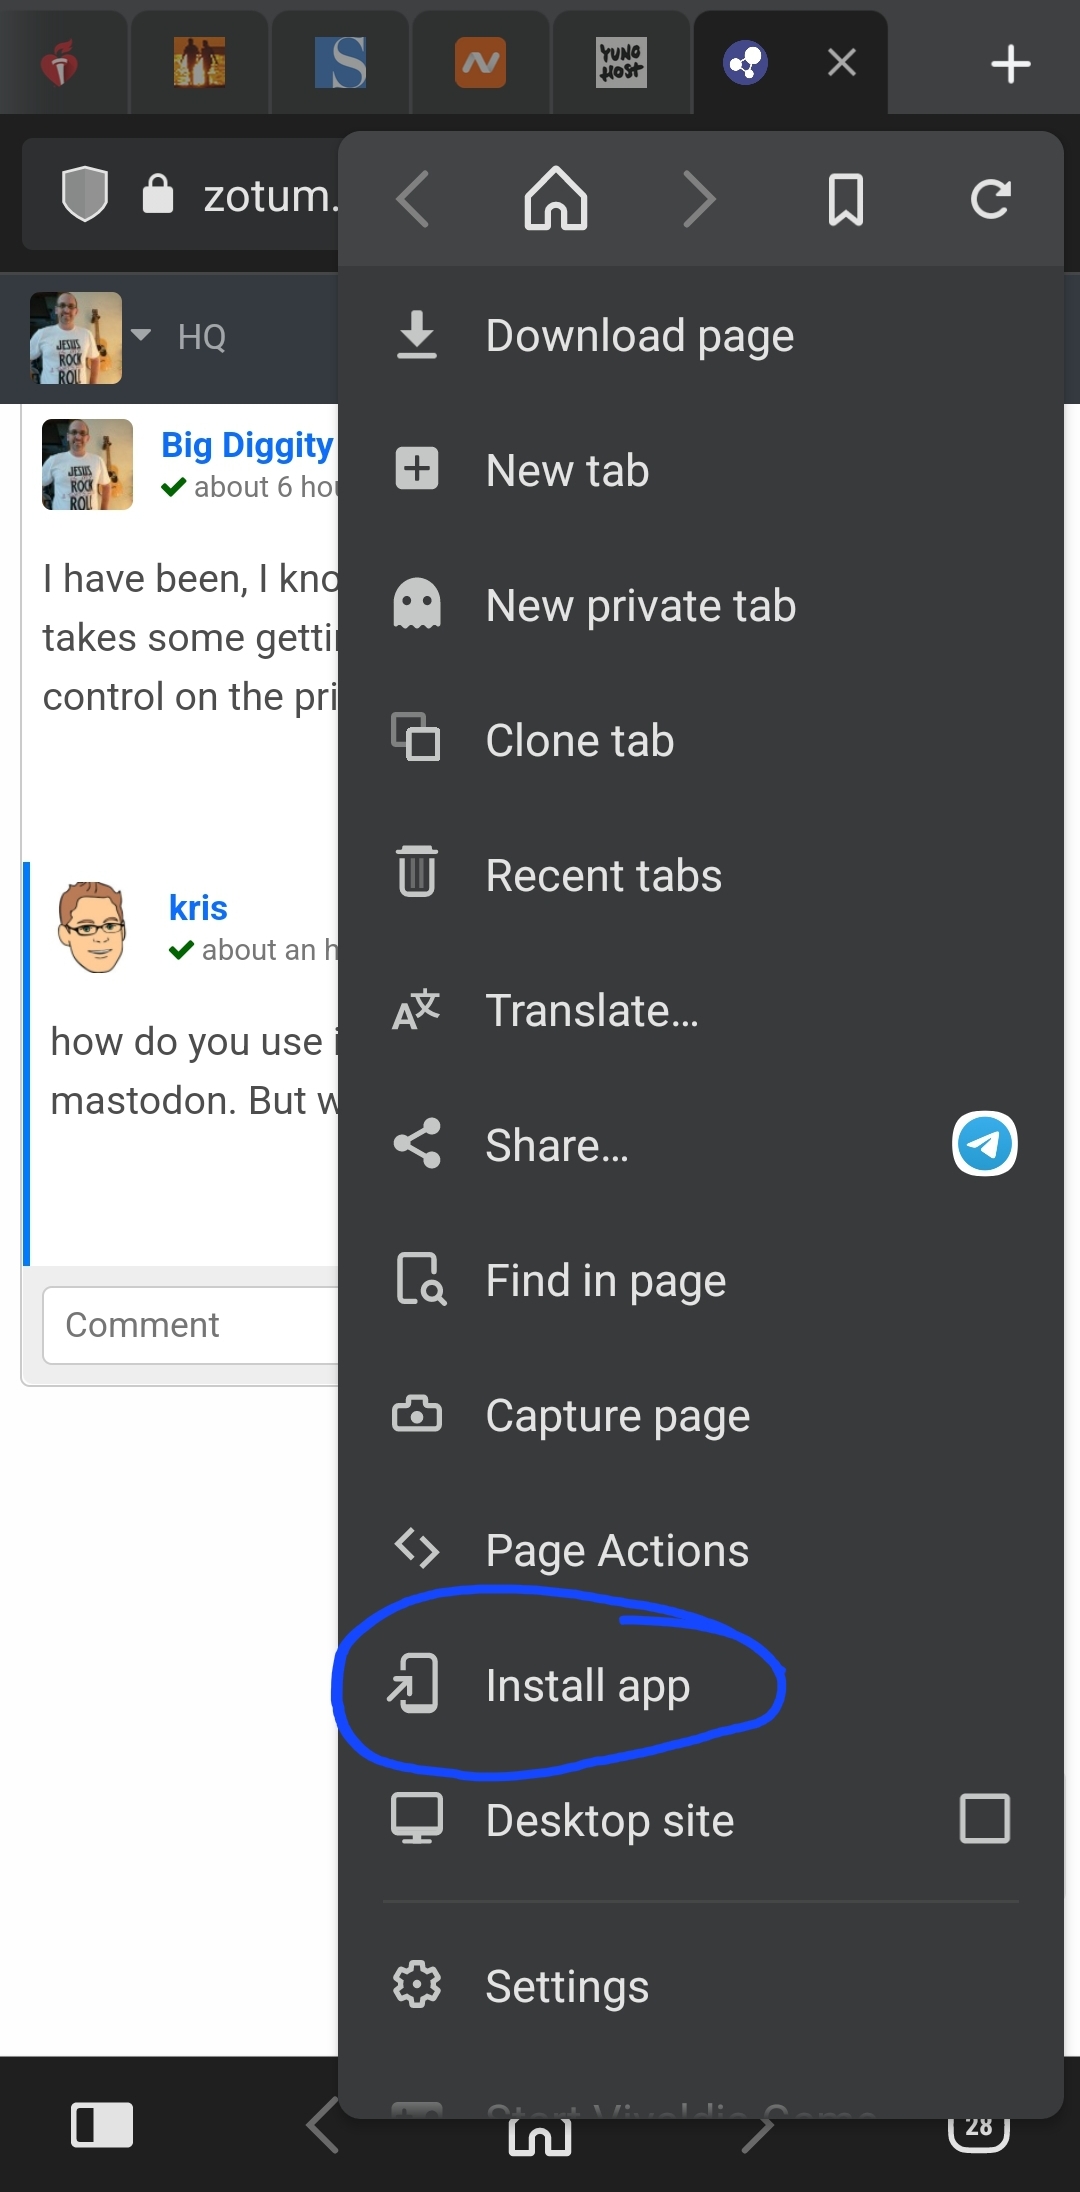
Task: Toggle the side panel icon in bottom bar
Action: 102,2124
